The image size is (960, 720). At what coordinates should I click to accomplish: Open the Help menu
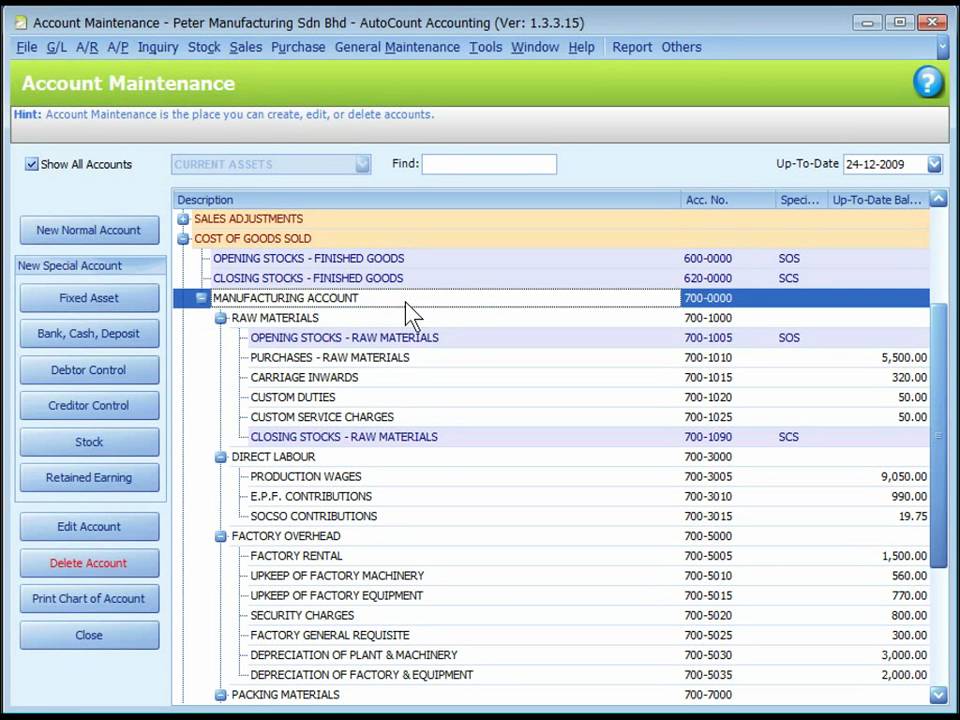click(581, 47)
